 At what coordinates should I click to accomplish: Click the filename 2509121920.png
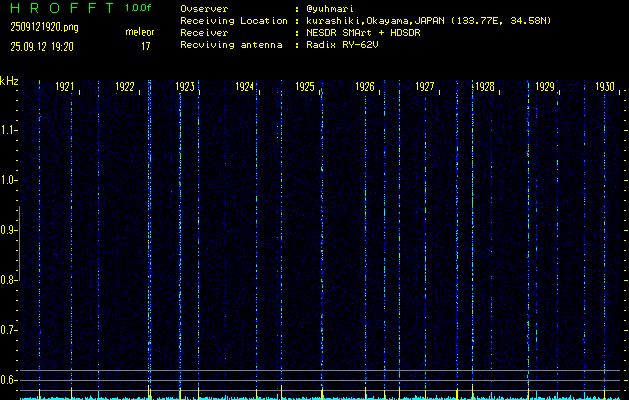tap(44, 27)
